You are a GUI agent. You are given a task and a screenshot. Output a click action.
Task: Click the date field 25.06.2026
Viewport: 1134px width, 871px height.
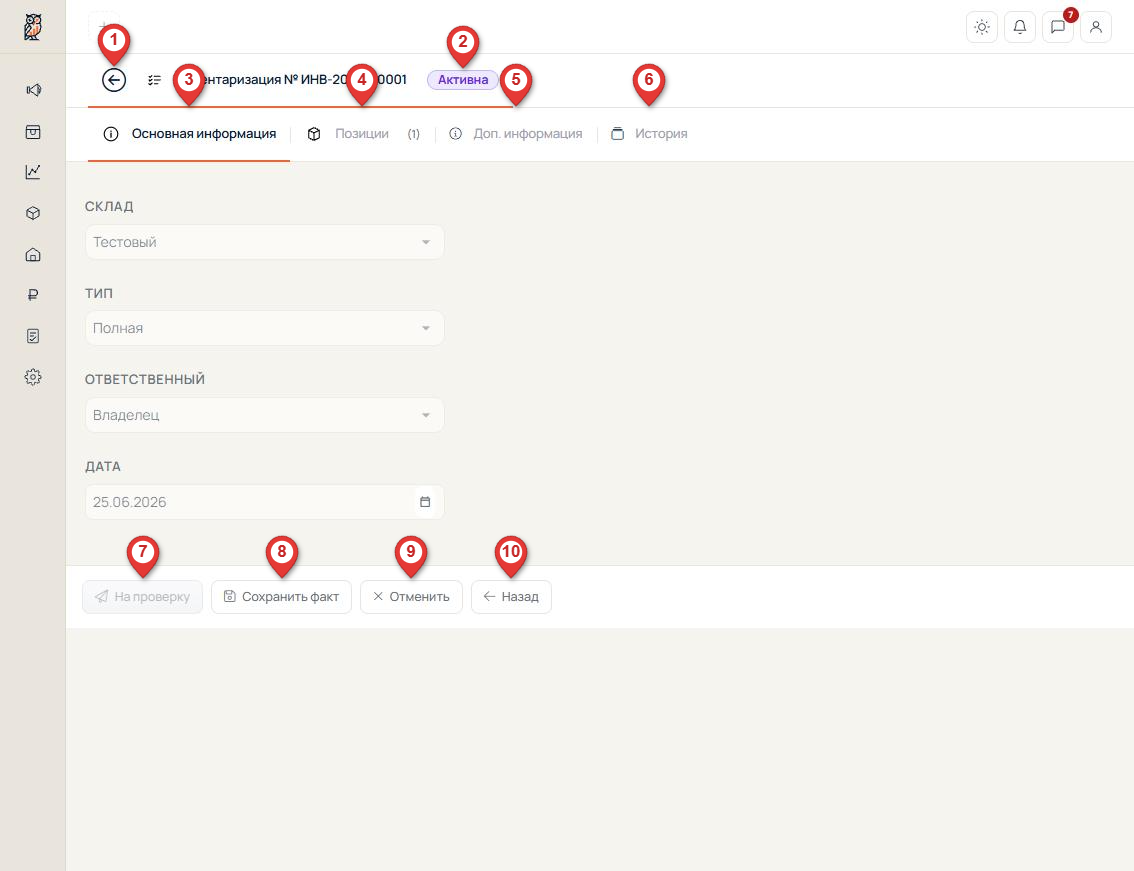[265, 502]
